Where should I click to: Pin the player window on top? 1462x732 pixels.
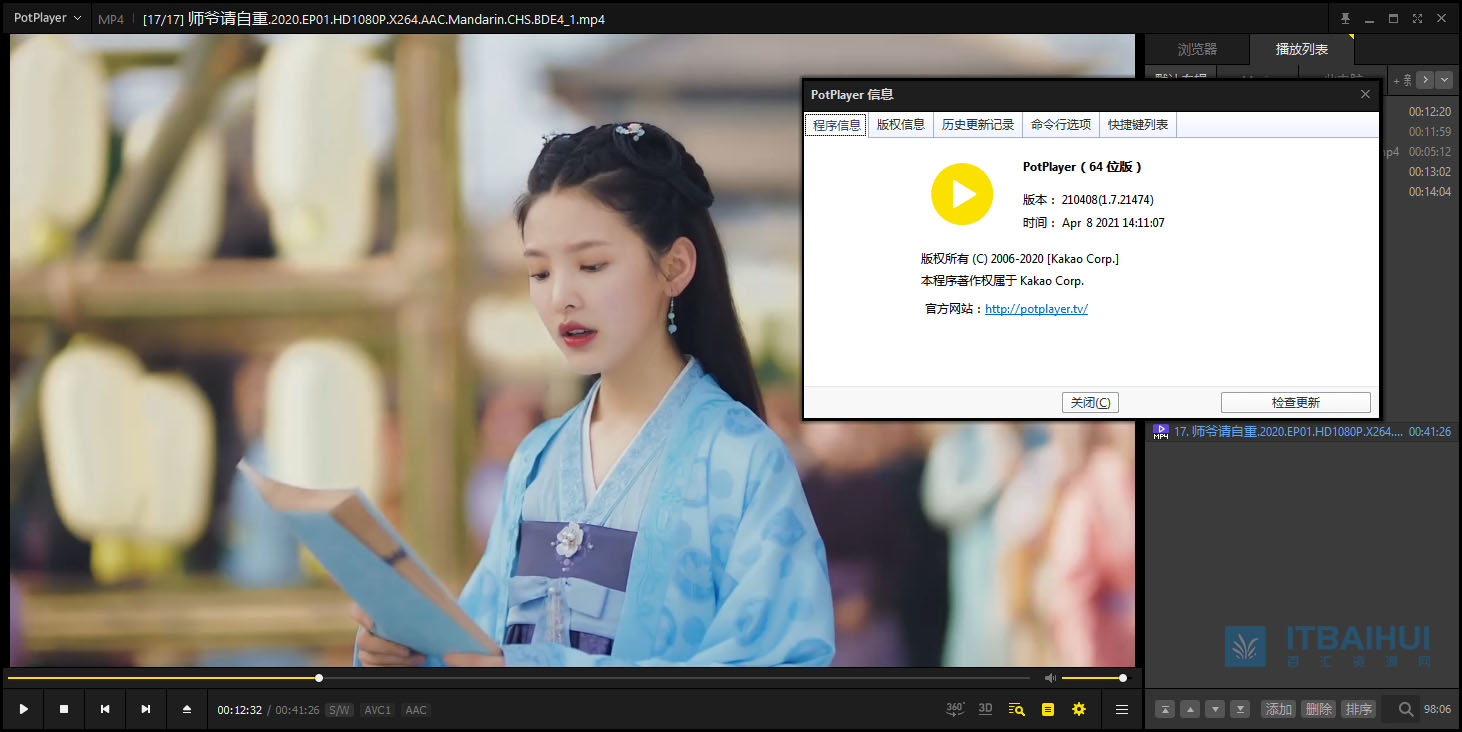(x=1345, y=18)
